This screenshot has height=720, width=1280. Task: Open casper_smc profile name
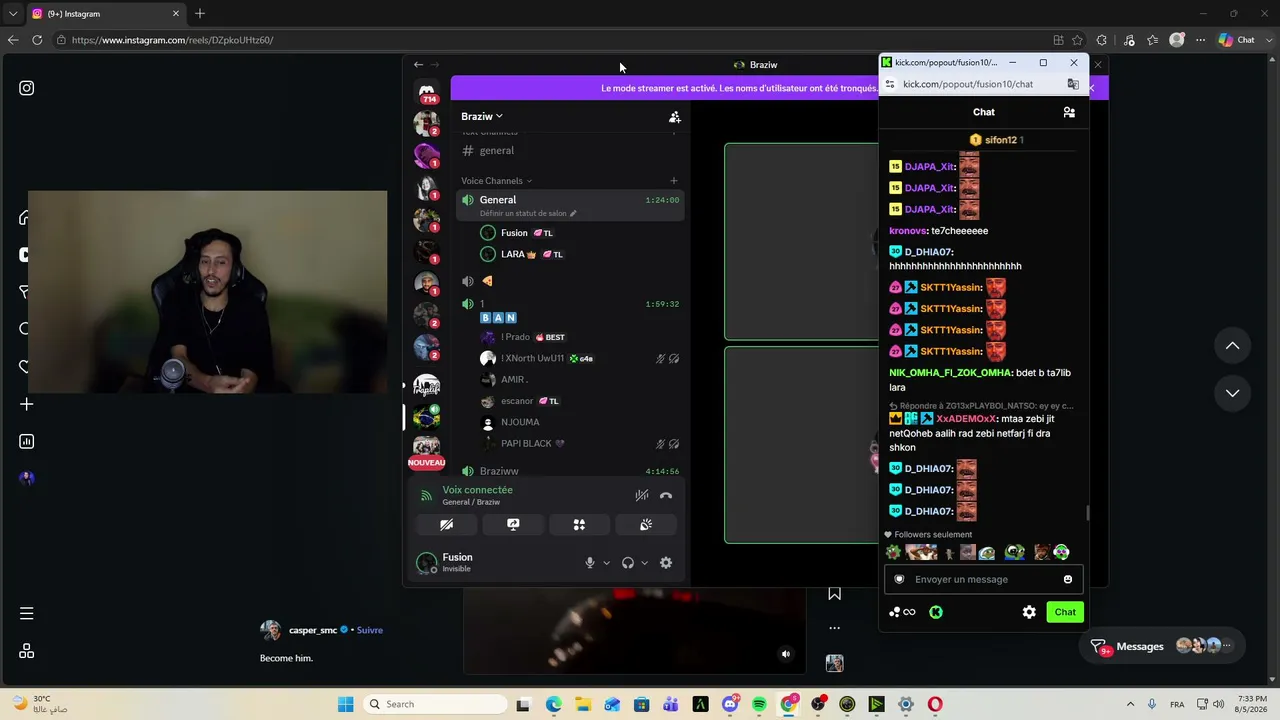point(313,631)
